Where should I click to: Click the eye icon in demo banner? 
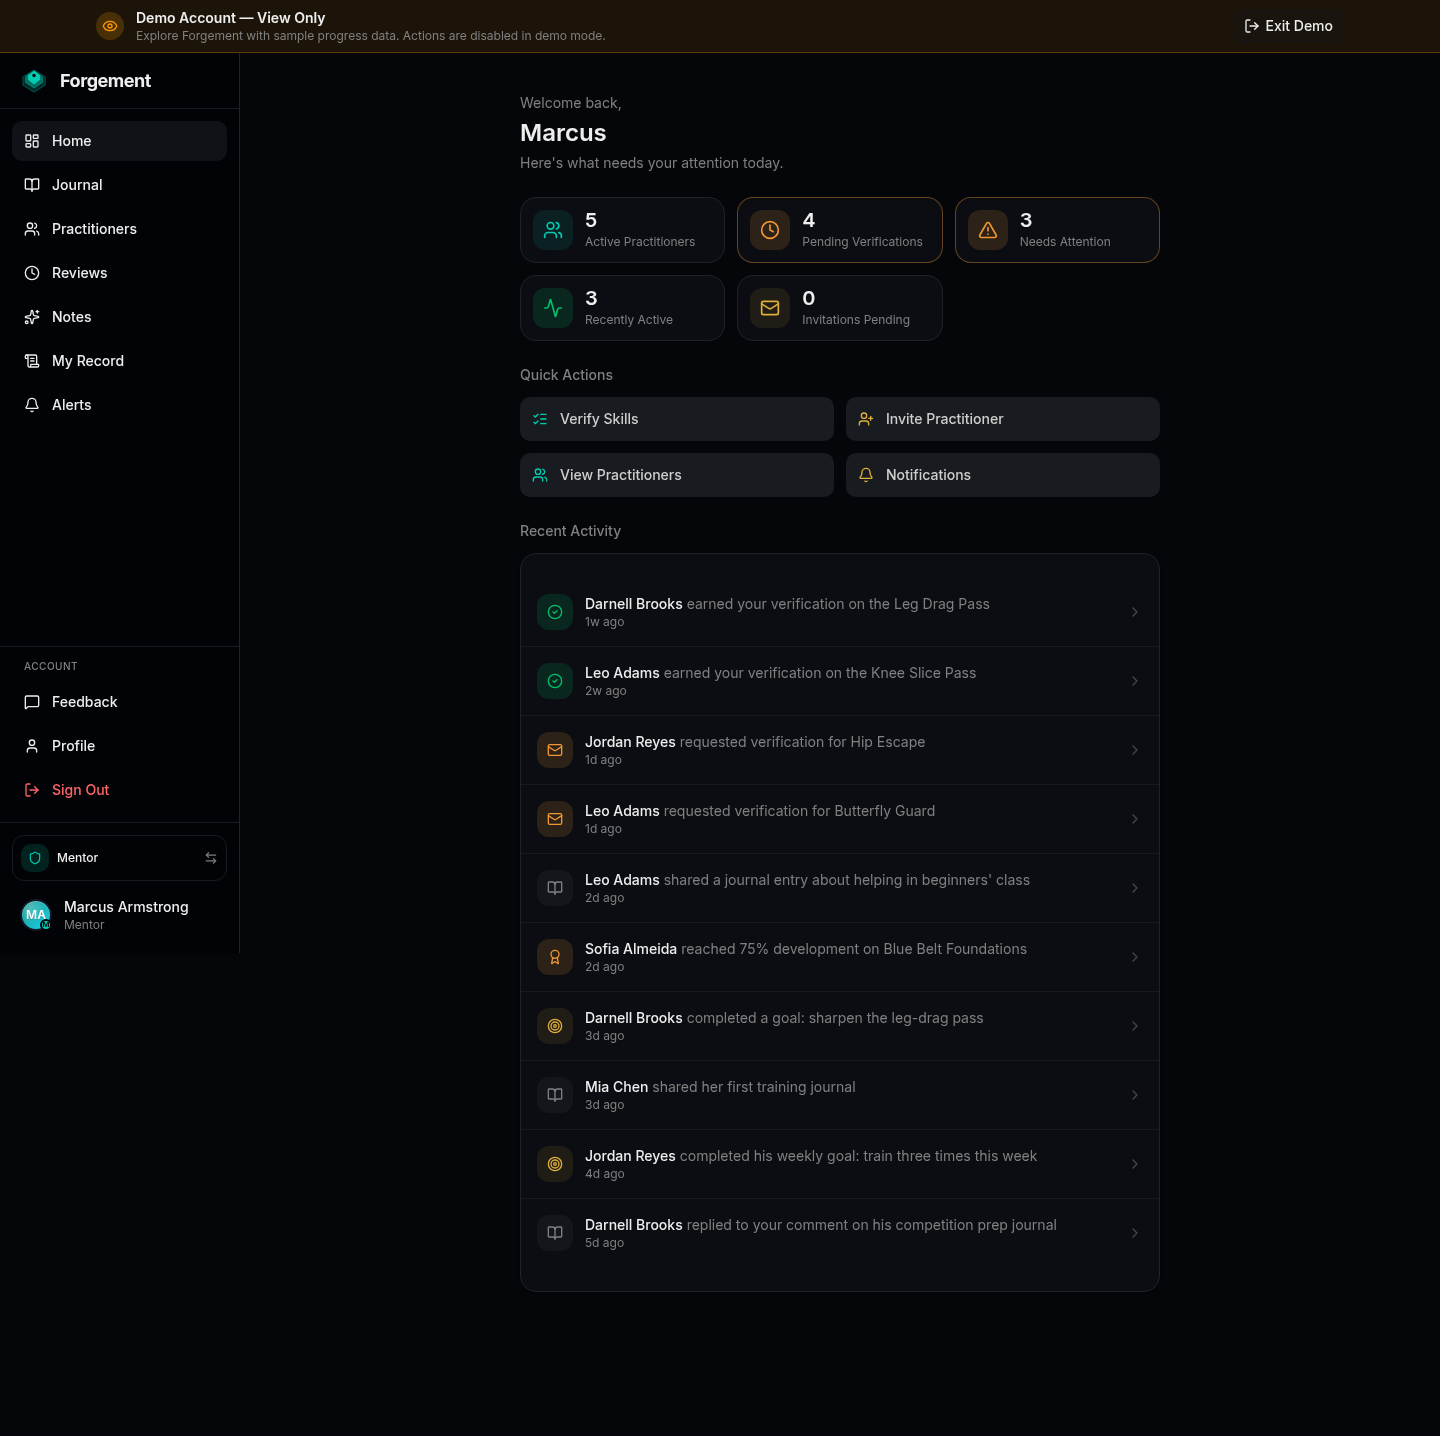tap(110, 26)
